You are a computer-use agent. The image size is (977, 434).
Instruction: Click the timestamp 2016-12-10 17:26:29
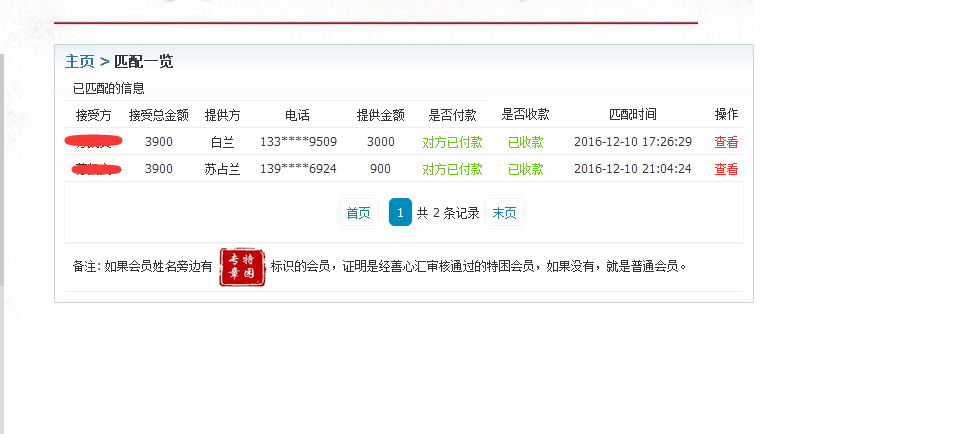(x=632, y=142)
